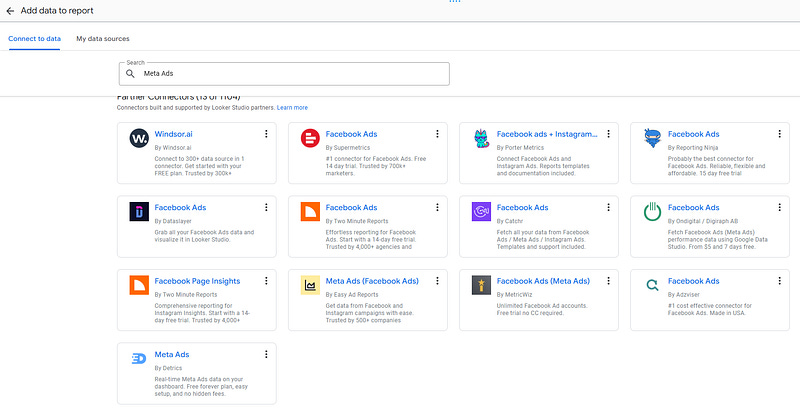Open Facebook ads + Instagram connector

[x=547, y=134]
